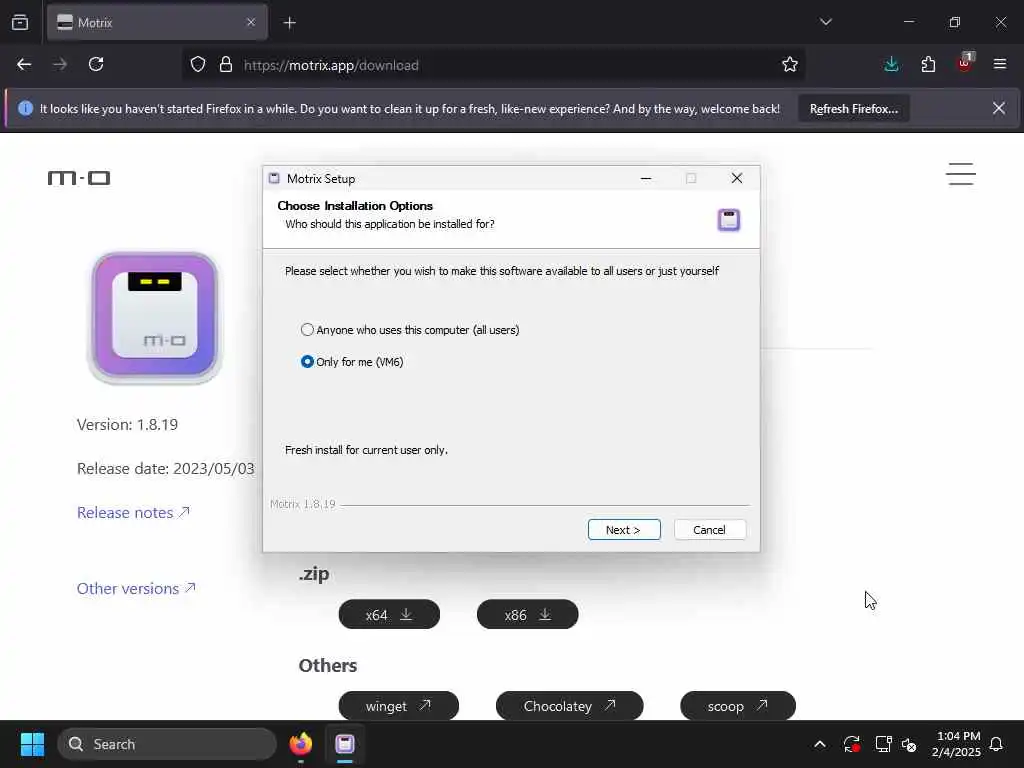The height and width of the screenshot is (768, 1024).
Task: Open the Chocolatey link
Action: pos(569,706)
